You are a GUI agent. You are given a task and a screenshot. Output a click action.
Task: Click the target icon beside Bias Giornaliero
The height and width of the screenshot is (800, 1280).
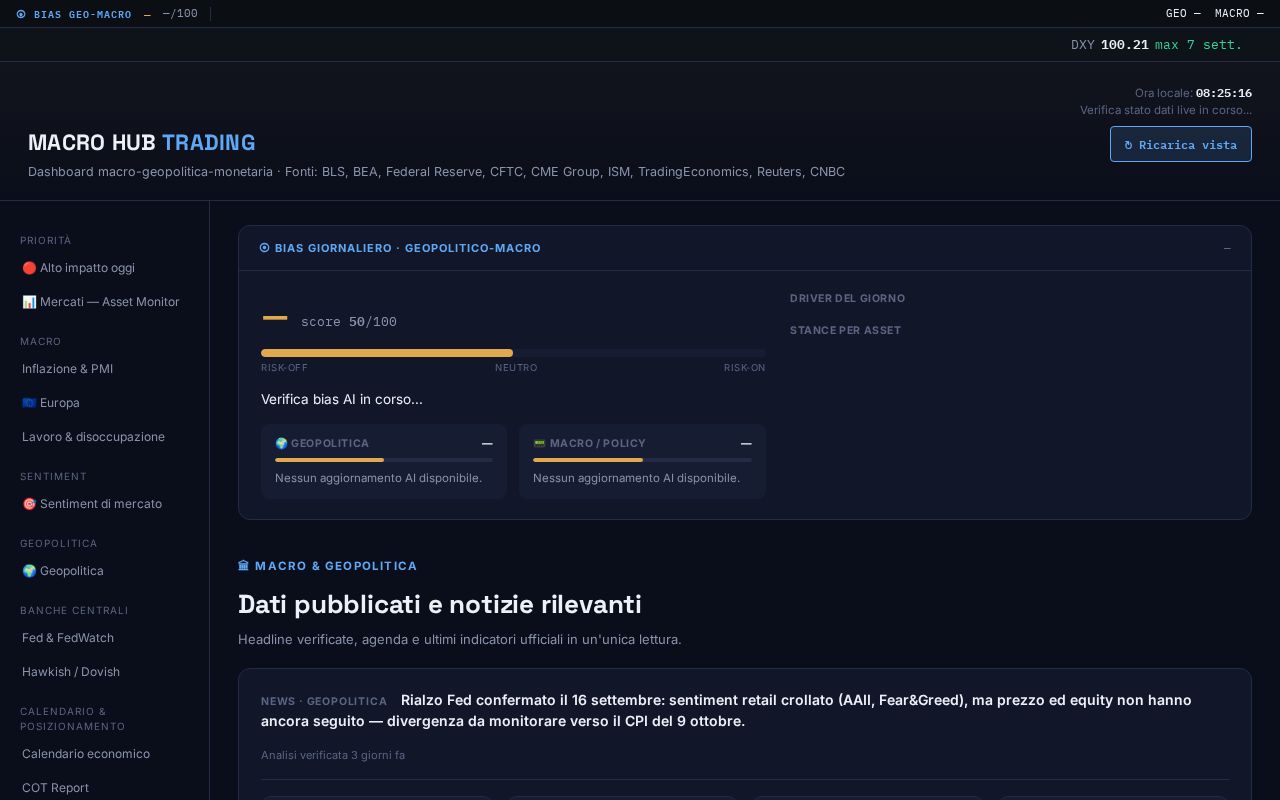pyautogui.click(x=265, y=248)
